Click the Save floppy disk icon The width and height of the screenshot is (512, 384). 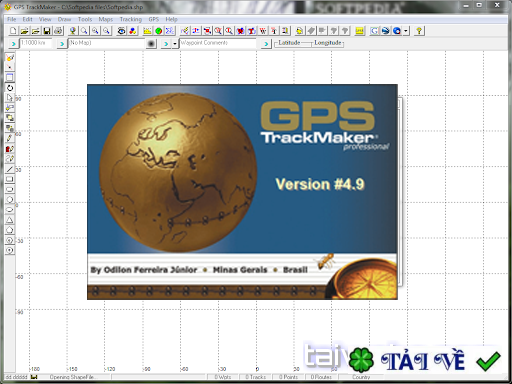tap(47, 31)
